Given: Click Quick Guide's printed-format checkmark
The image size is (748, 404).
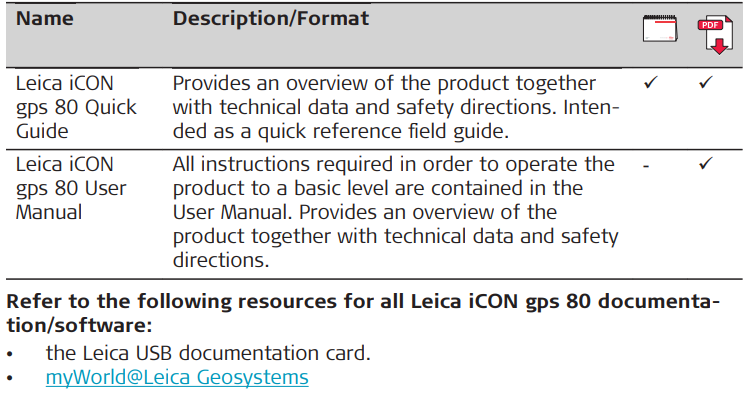Looking at the screenshot, I should point(651,83).
